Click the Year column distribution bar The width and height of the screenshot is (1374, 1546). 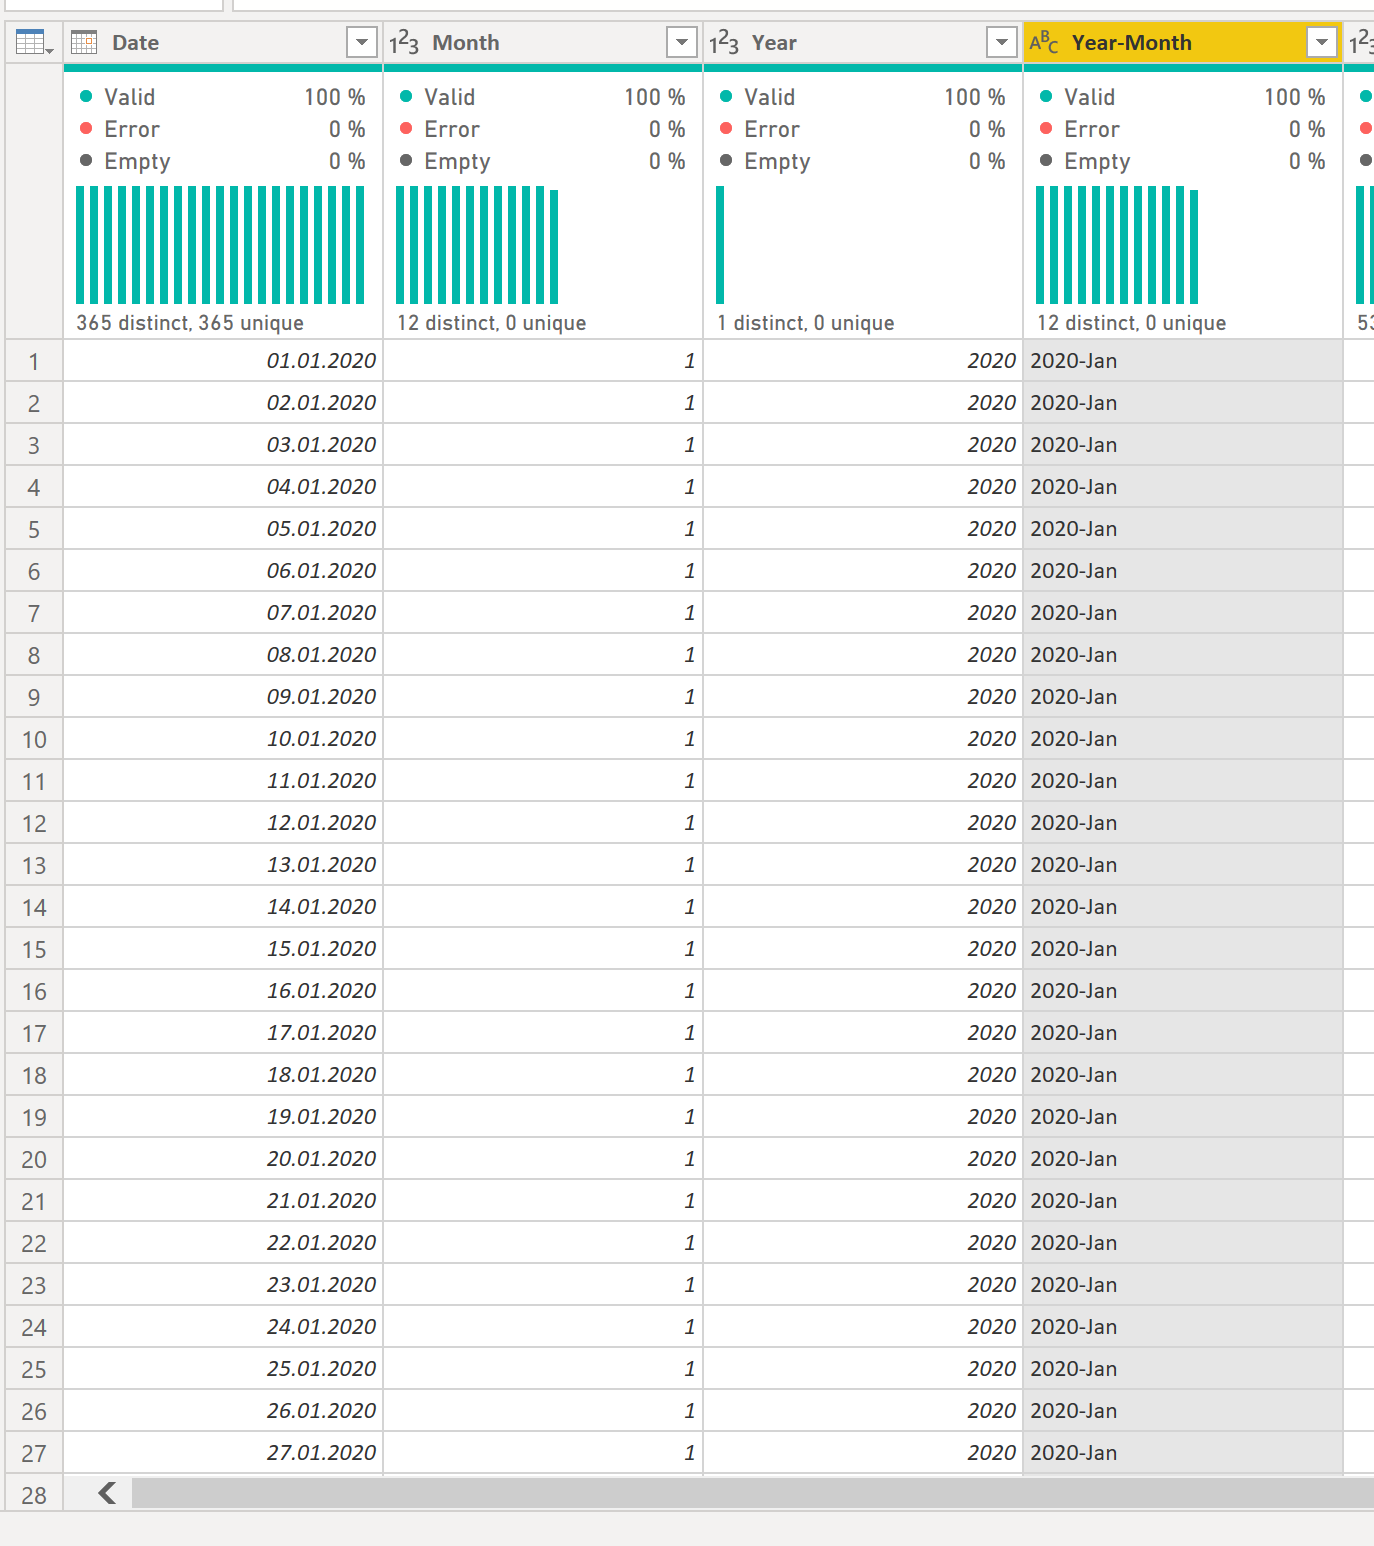[x=720, y=245]
